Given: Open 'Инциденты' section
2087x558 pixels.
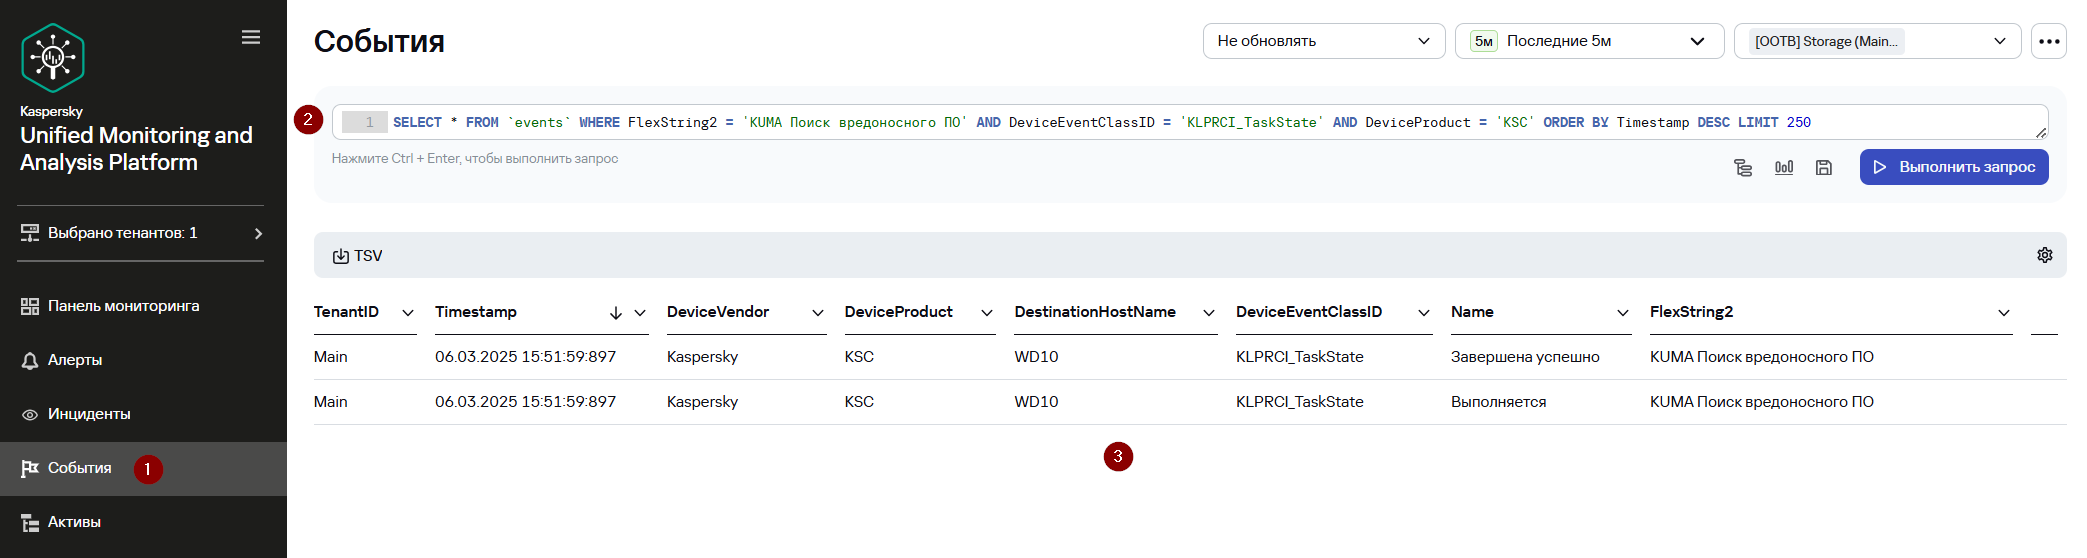Looking at the screenshot, I should click(x=143, y=414).
